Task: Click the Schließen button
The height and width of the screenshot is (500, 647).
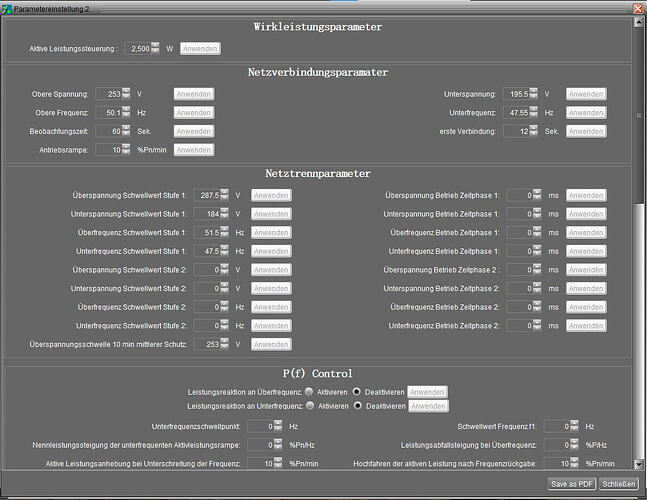Action: tap(619, 484)
